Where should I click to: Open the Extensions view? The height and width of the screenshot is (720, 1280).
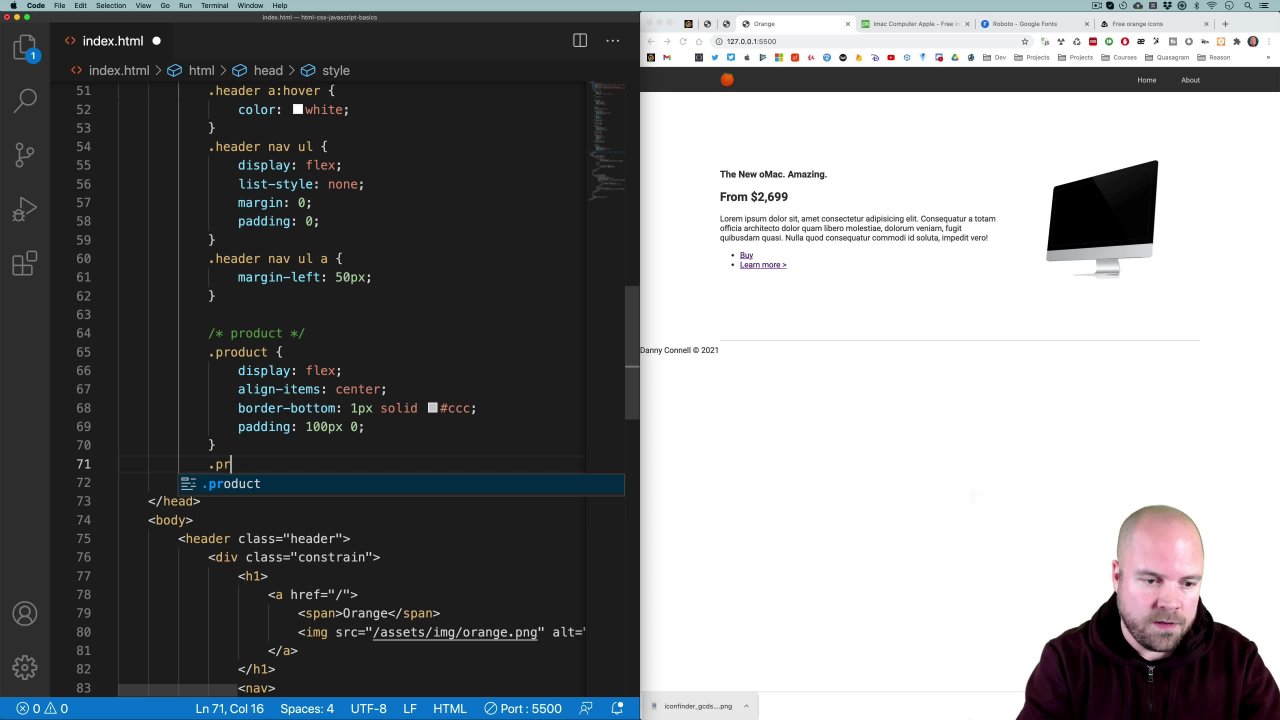pyautogui.click(x=25, y=264)
